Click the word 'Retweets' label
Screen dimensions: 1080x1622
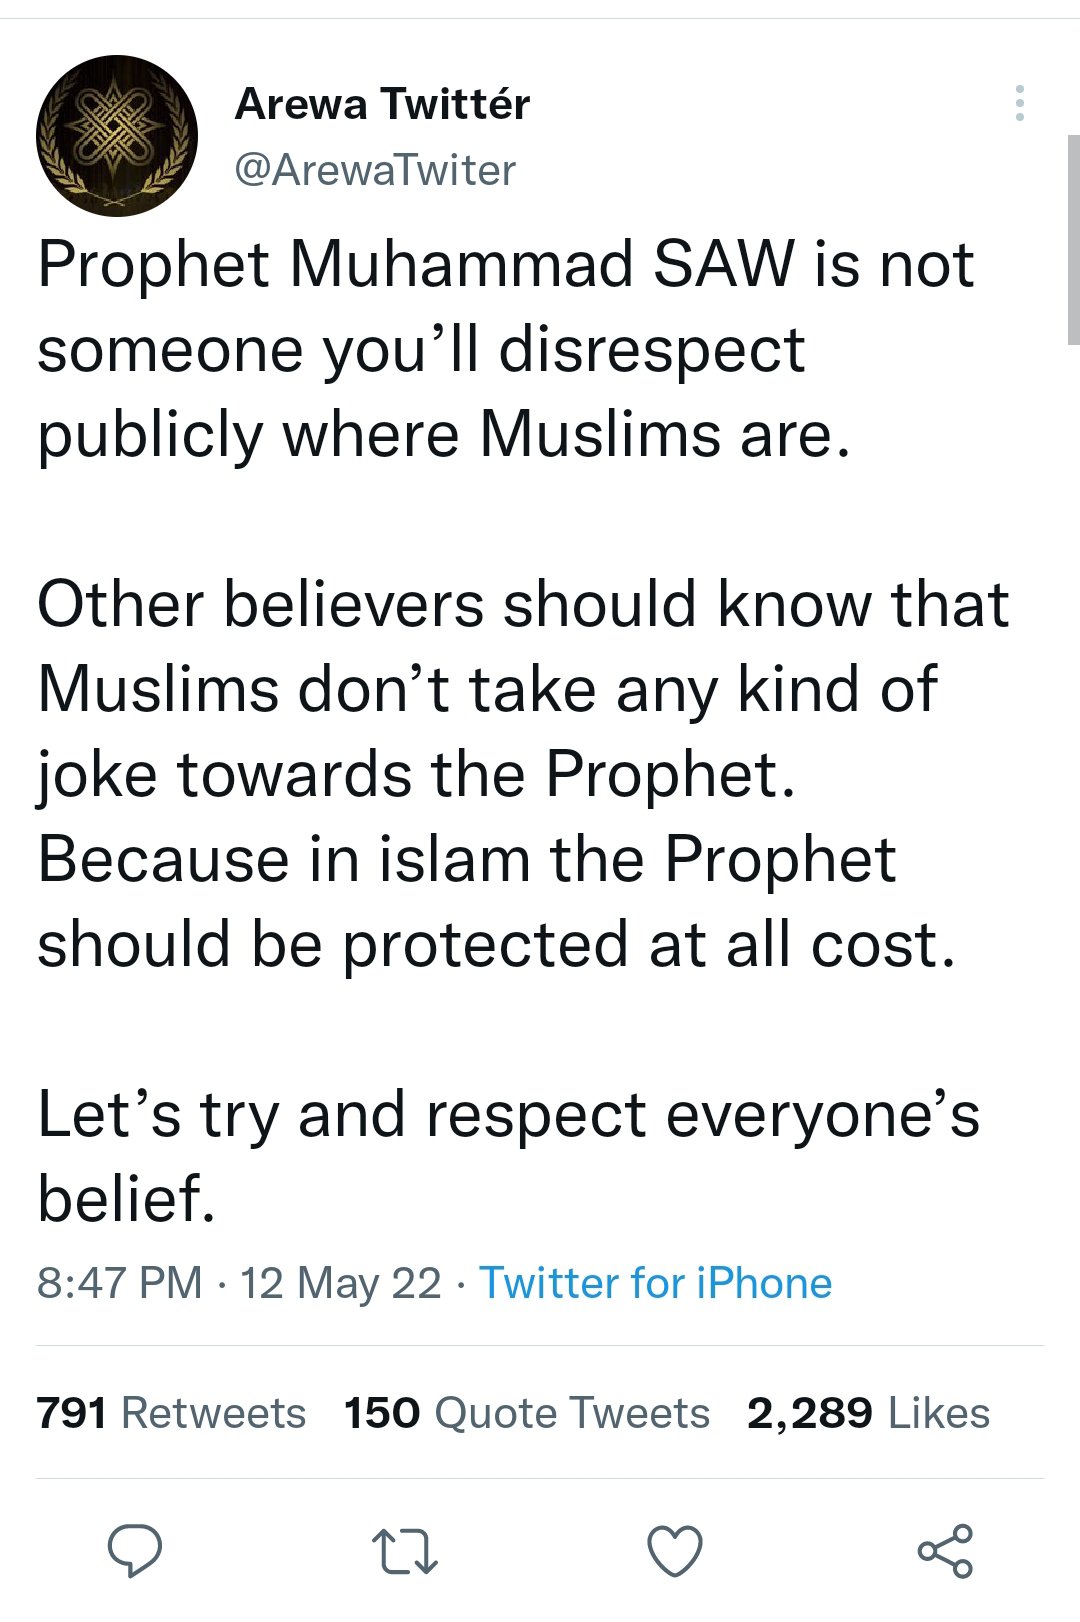[x=214, y=1413]
